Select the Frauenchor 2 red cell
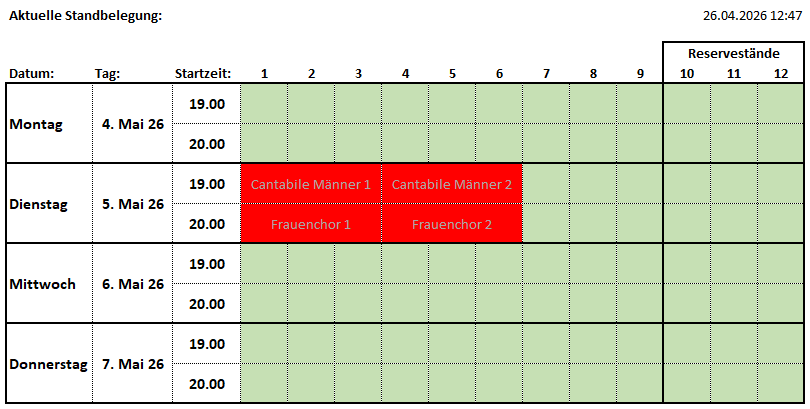 click(451, 224)
